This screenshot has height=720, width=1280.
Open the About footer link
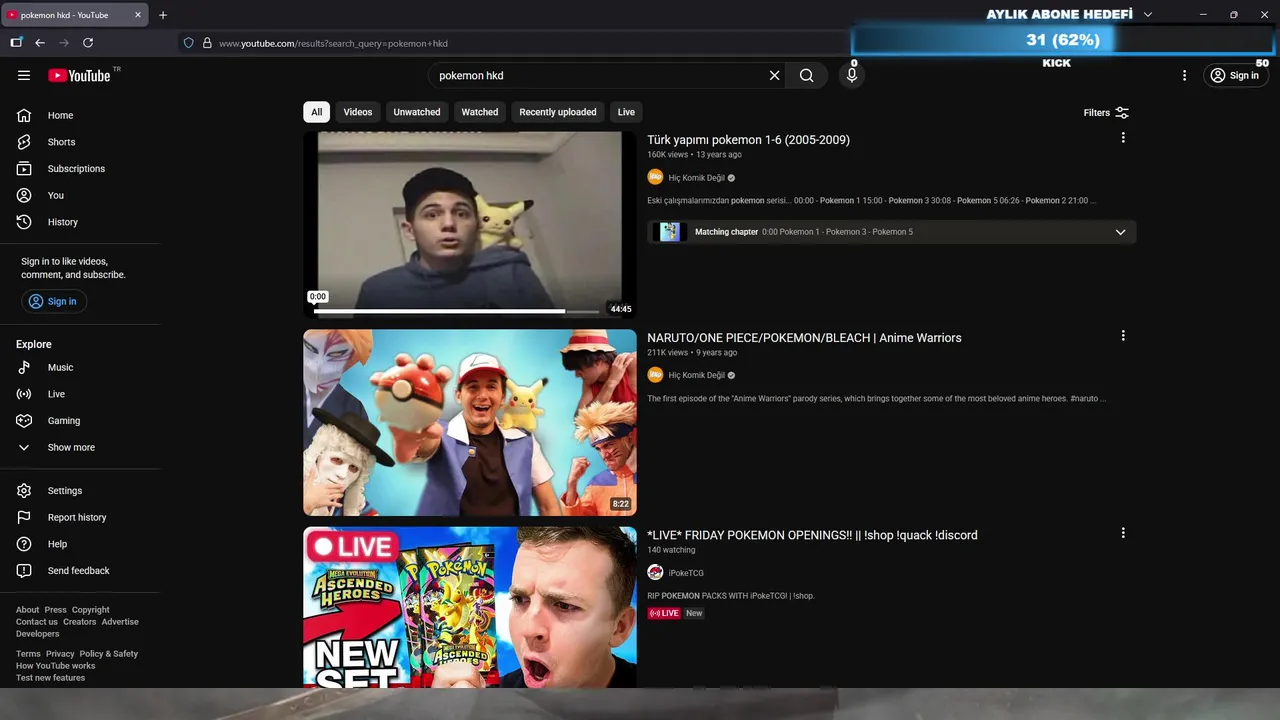pos(27,610)
